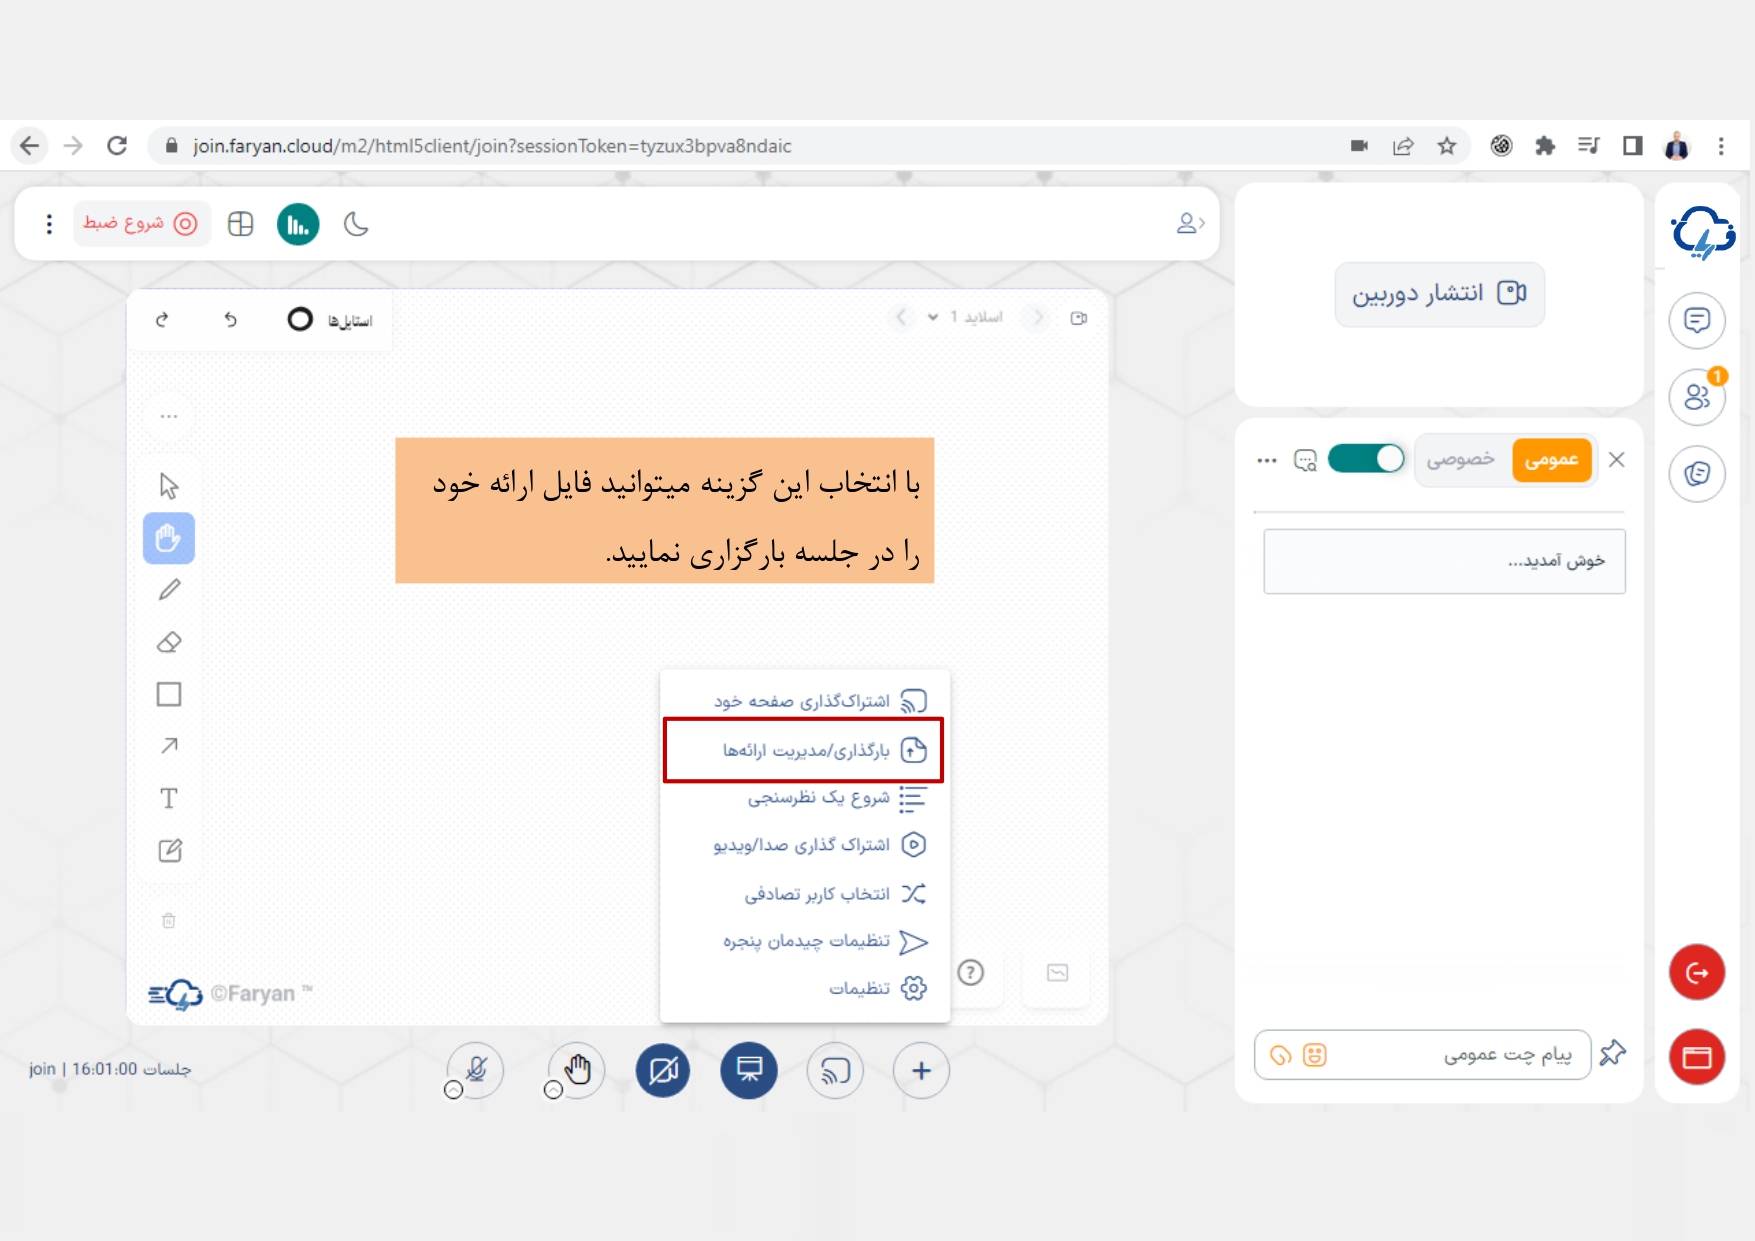Toggle the green chat switch
This screenshot has width=1755, height=1241.
coord(1366,459)
